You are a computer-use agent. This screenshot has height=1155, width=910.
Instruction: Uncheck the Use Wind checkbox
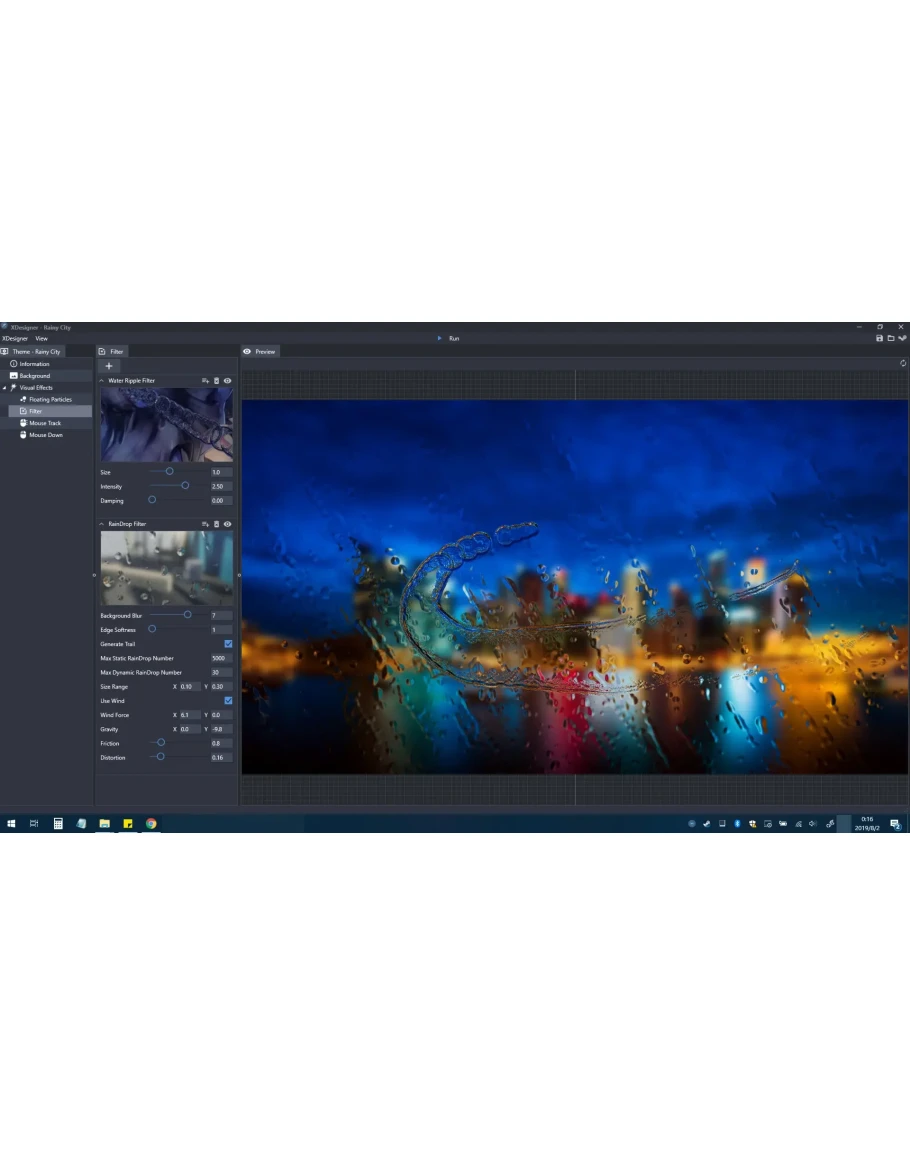coord(228,701)
